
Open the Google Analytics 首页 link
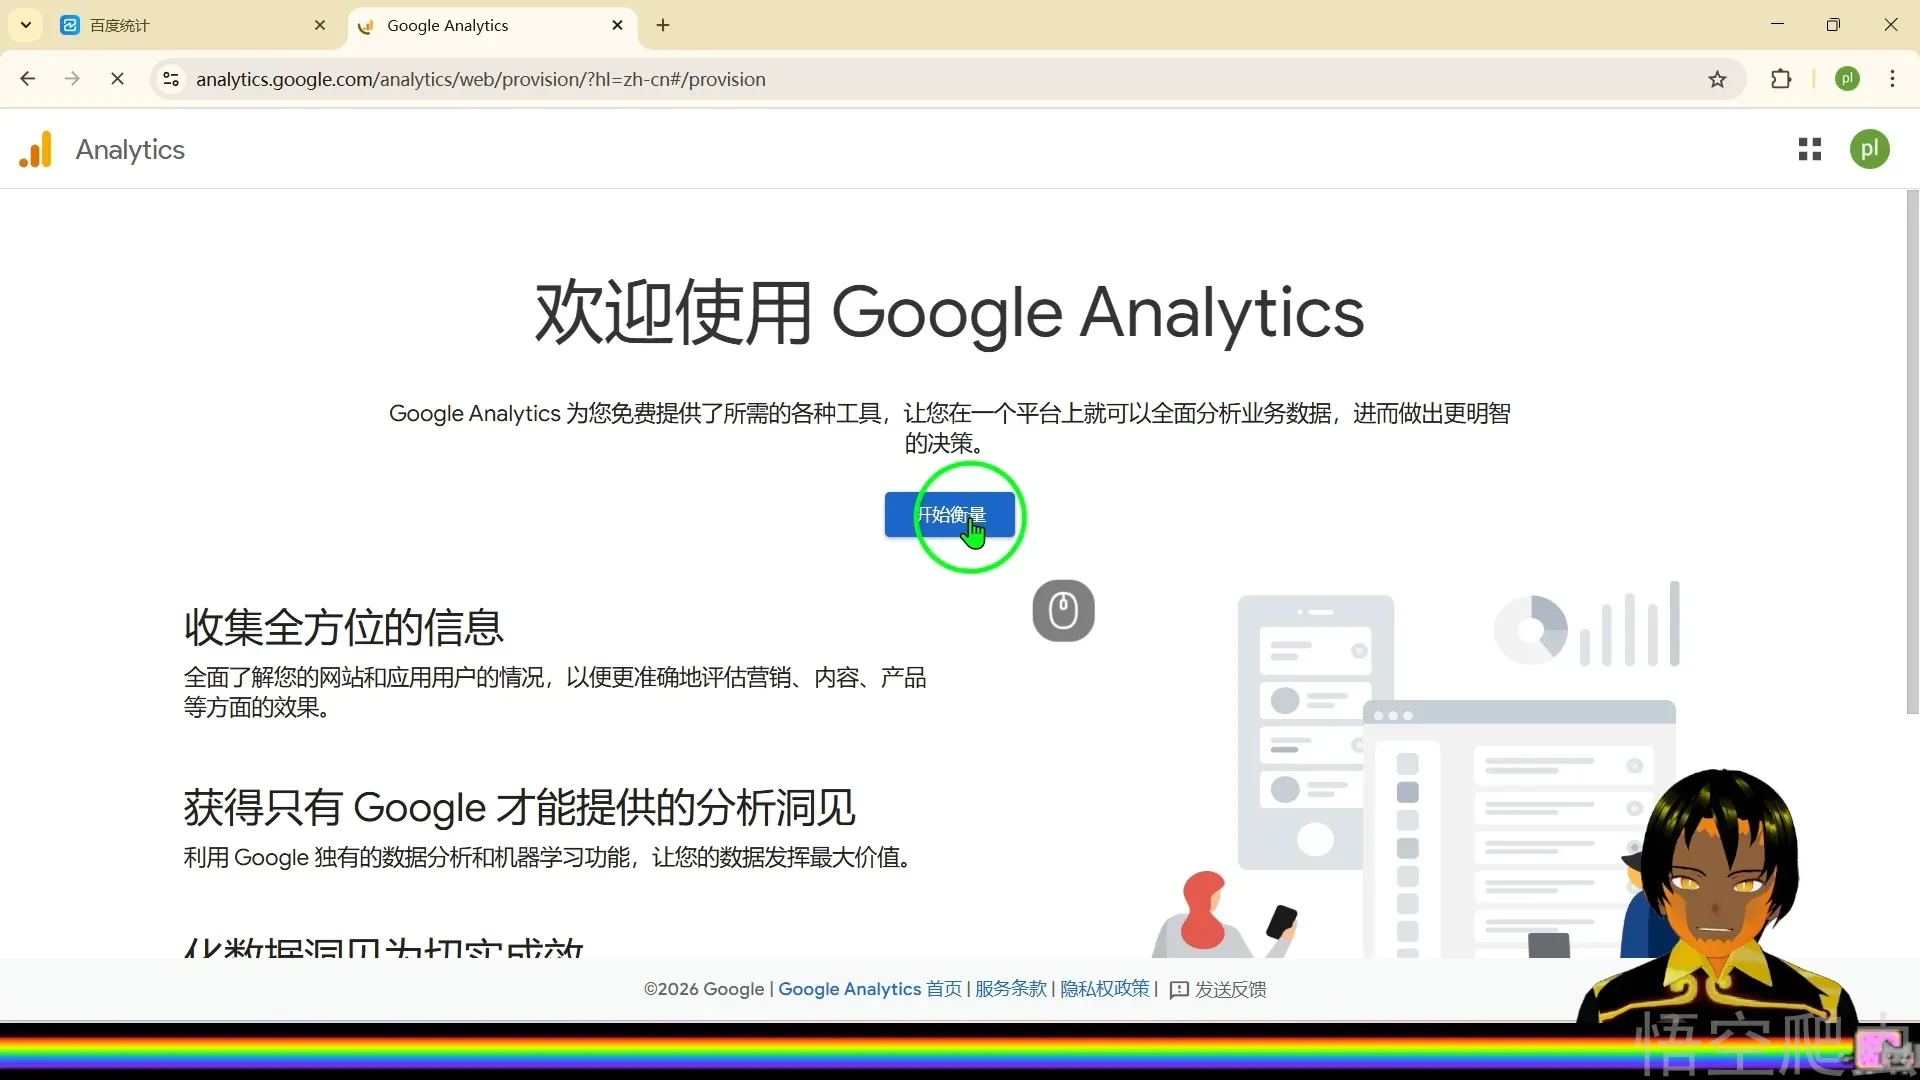point(869,989)
